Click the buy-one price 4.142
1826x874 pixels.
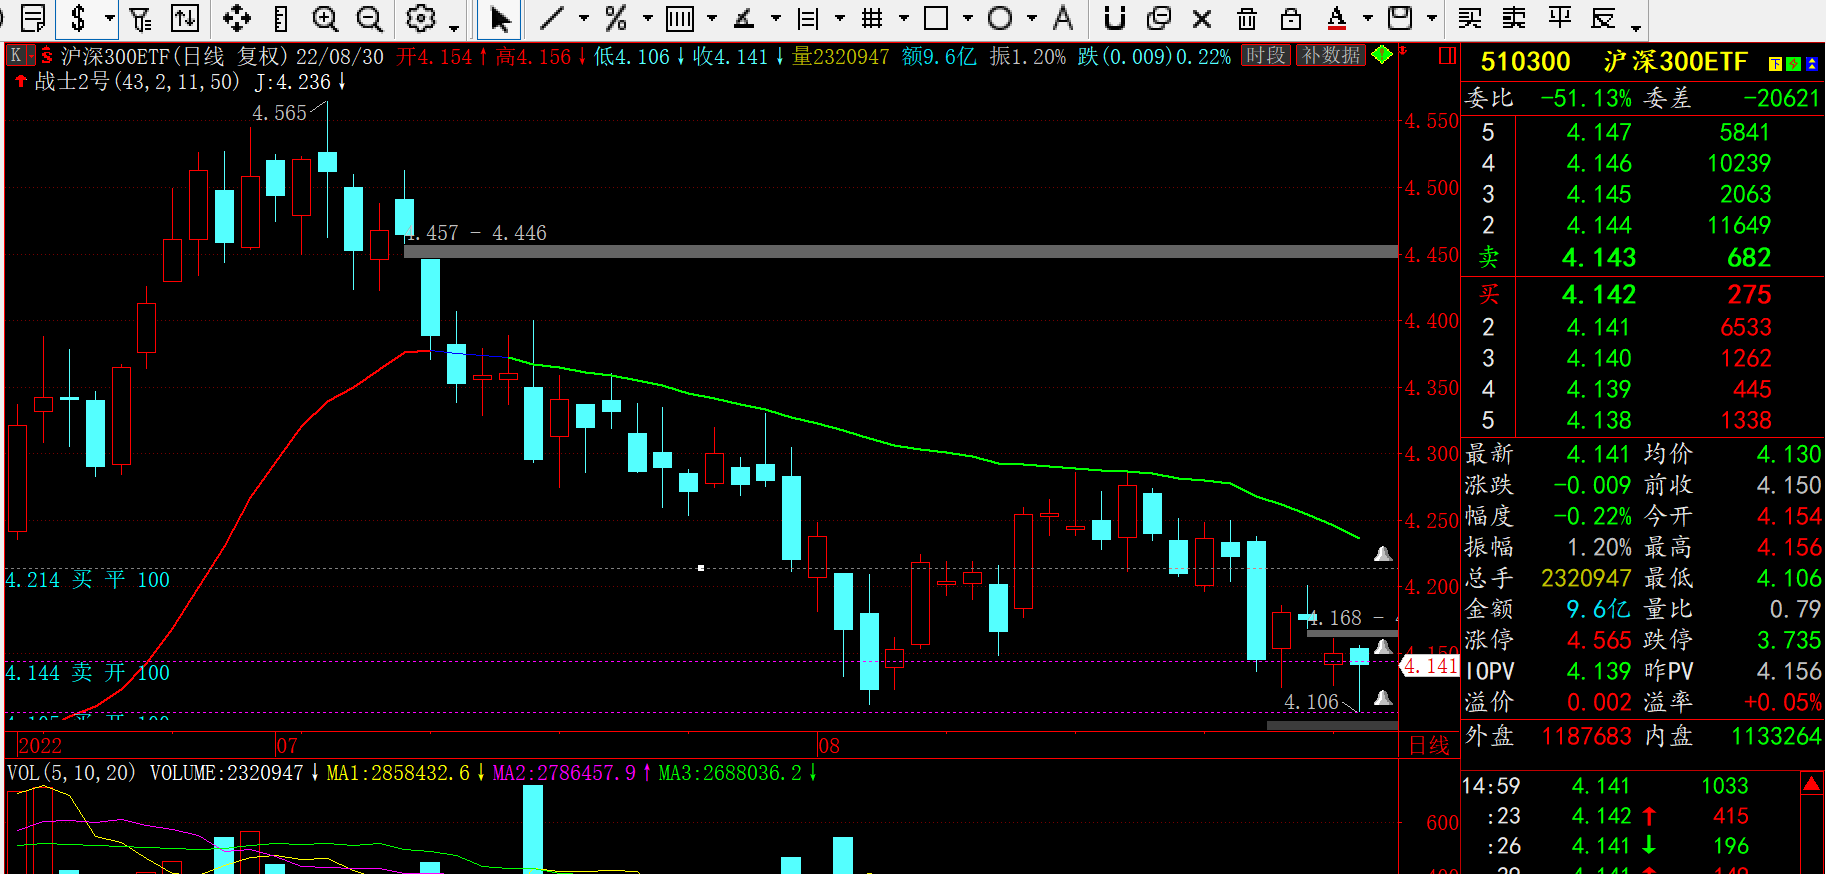(1599, 295)
